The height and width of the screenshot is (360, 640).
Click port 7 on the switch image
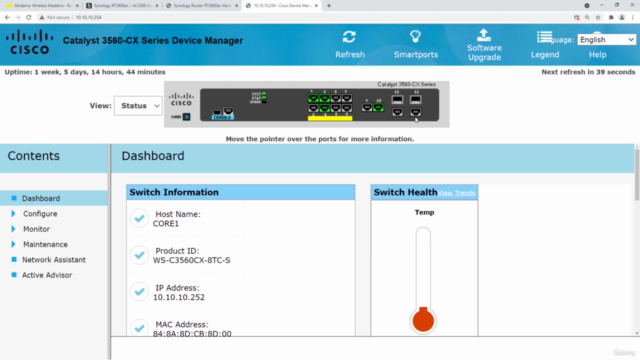point(347,98)
